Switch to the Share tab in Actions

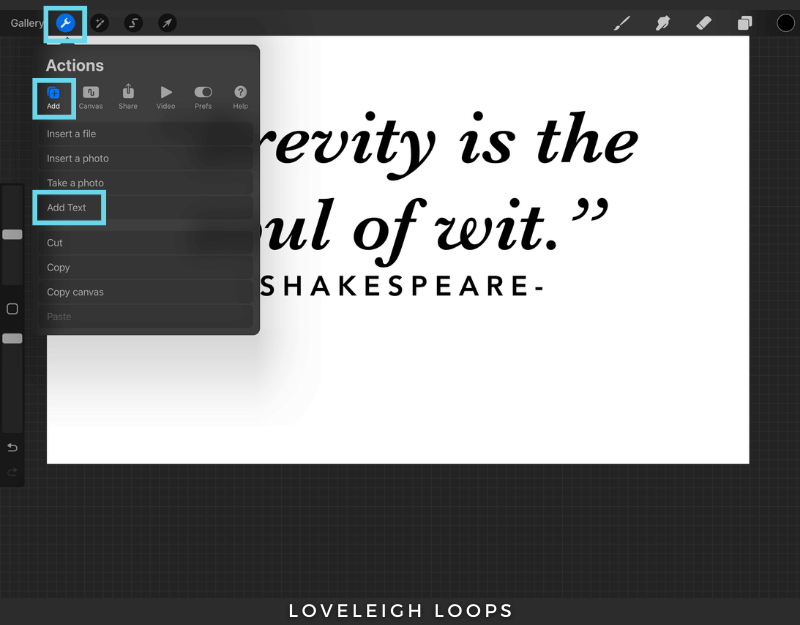pos(128,96)
